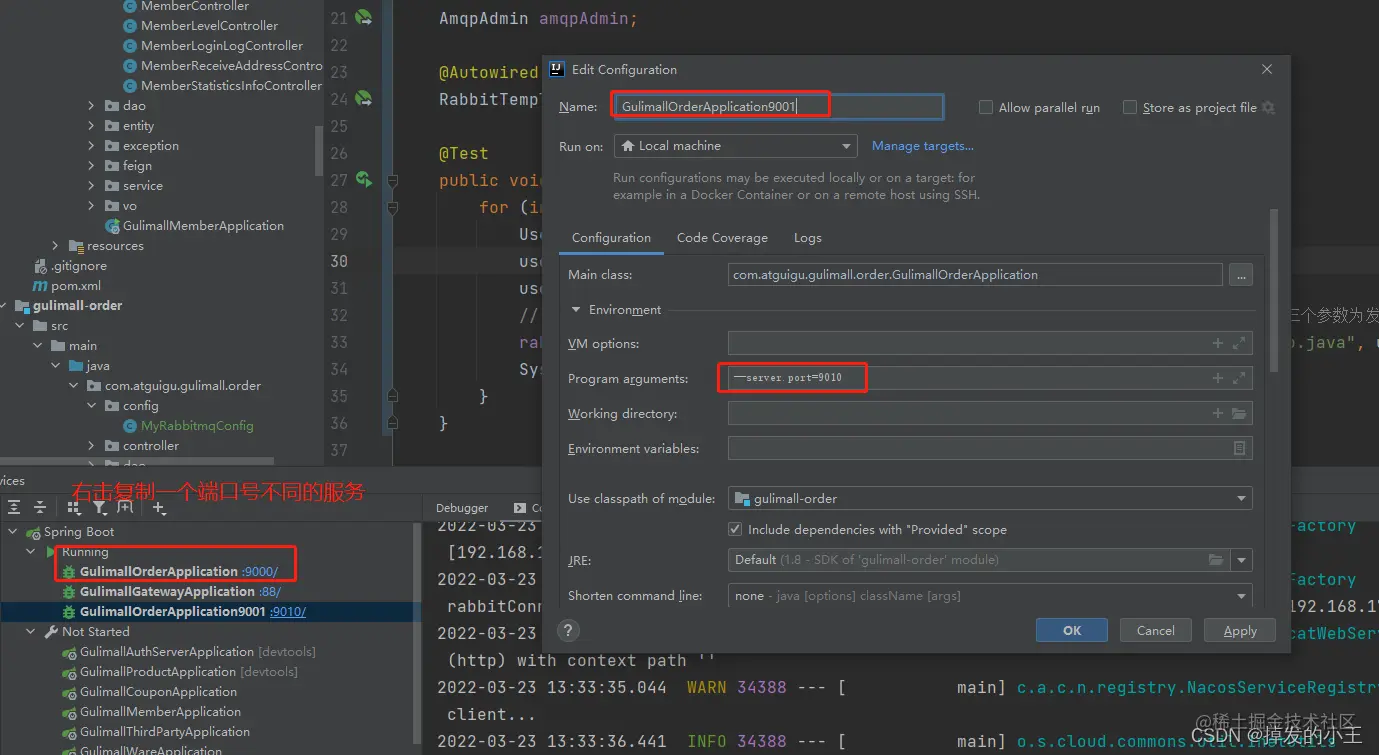Click Main class input field

click(x=975, y=275)
